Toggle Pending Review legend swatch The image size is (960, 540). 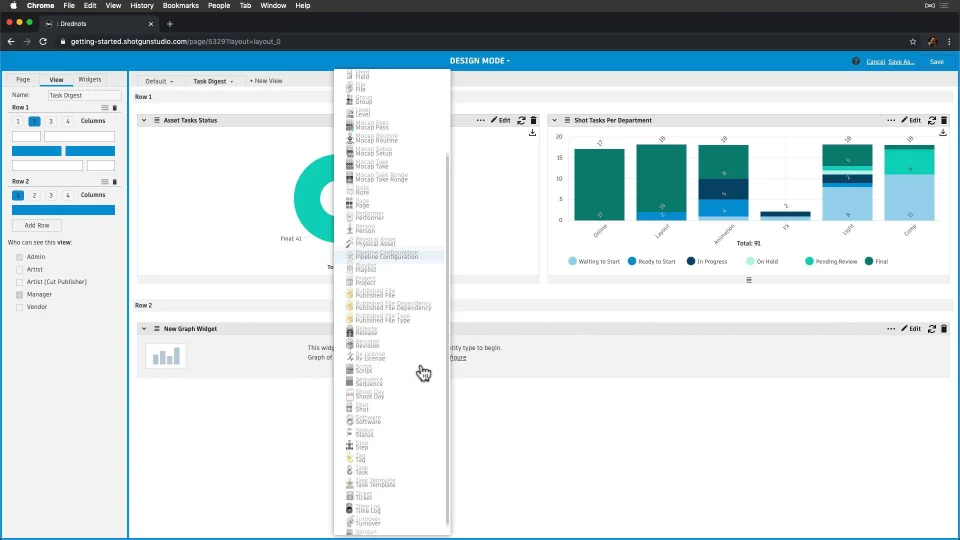coord(809,261)
